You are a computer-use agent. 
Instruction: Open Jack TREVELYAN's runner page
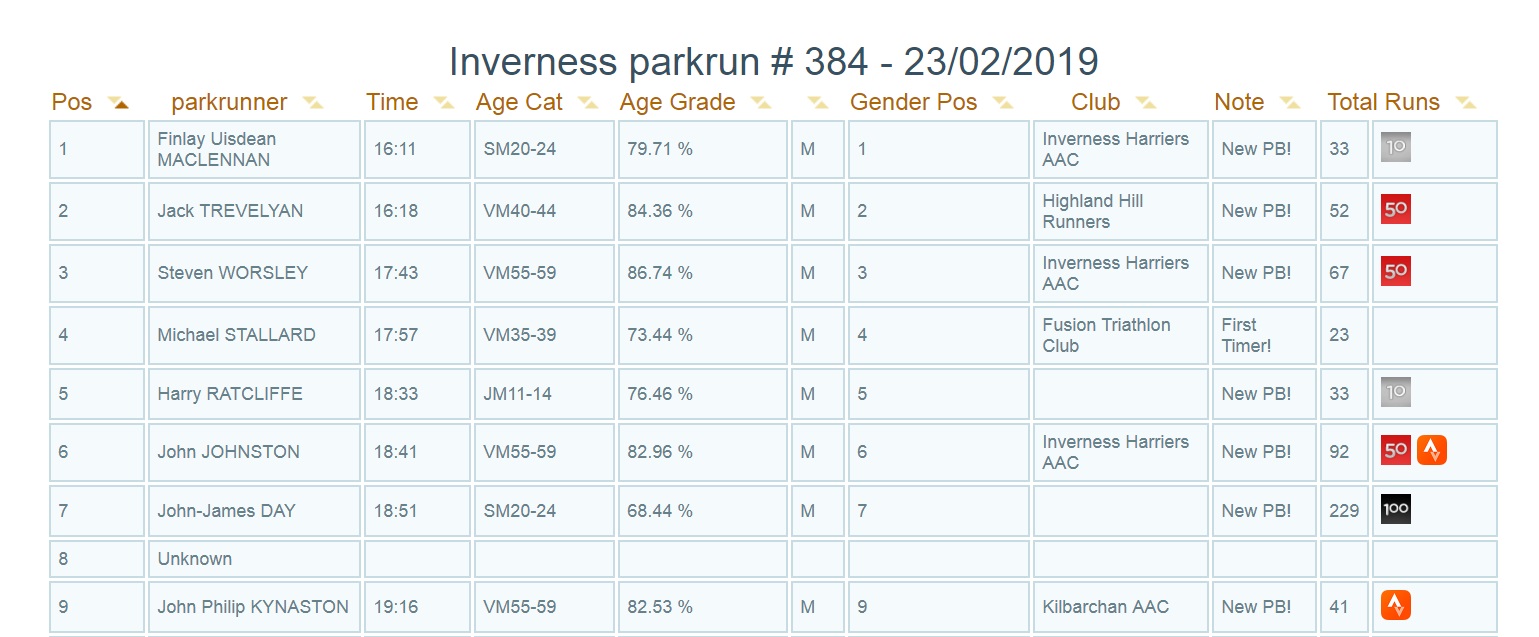tap(230, 211)
